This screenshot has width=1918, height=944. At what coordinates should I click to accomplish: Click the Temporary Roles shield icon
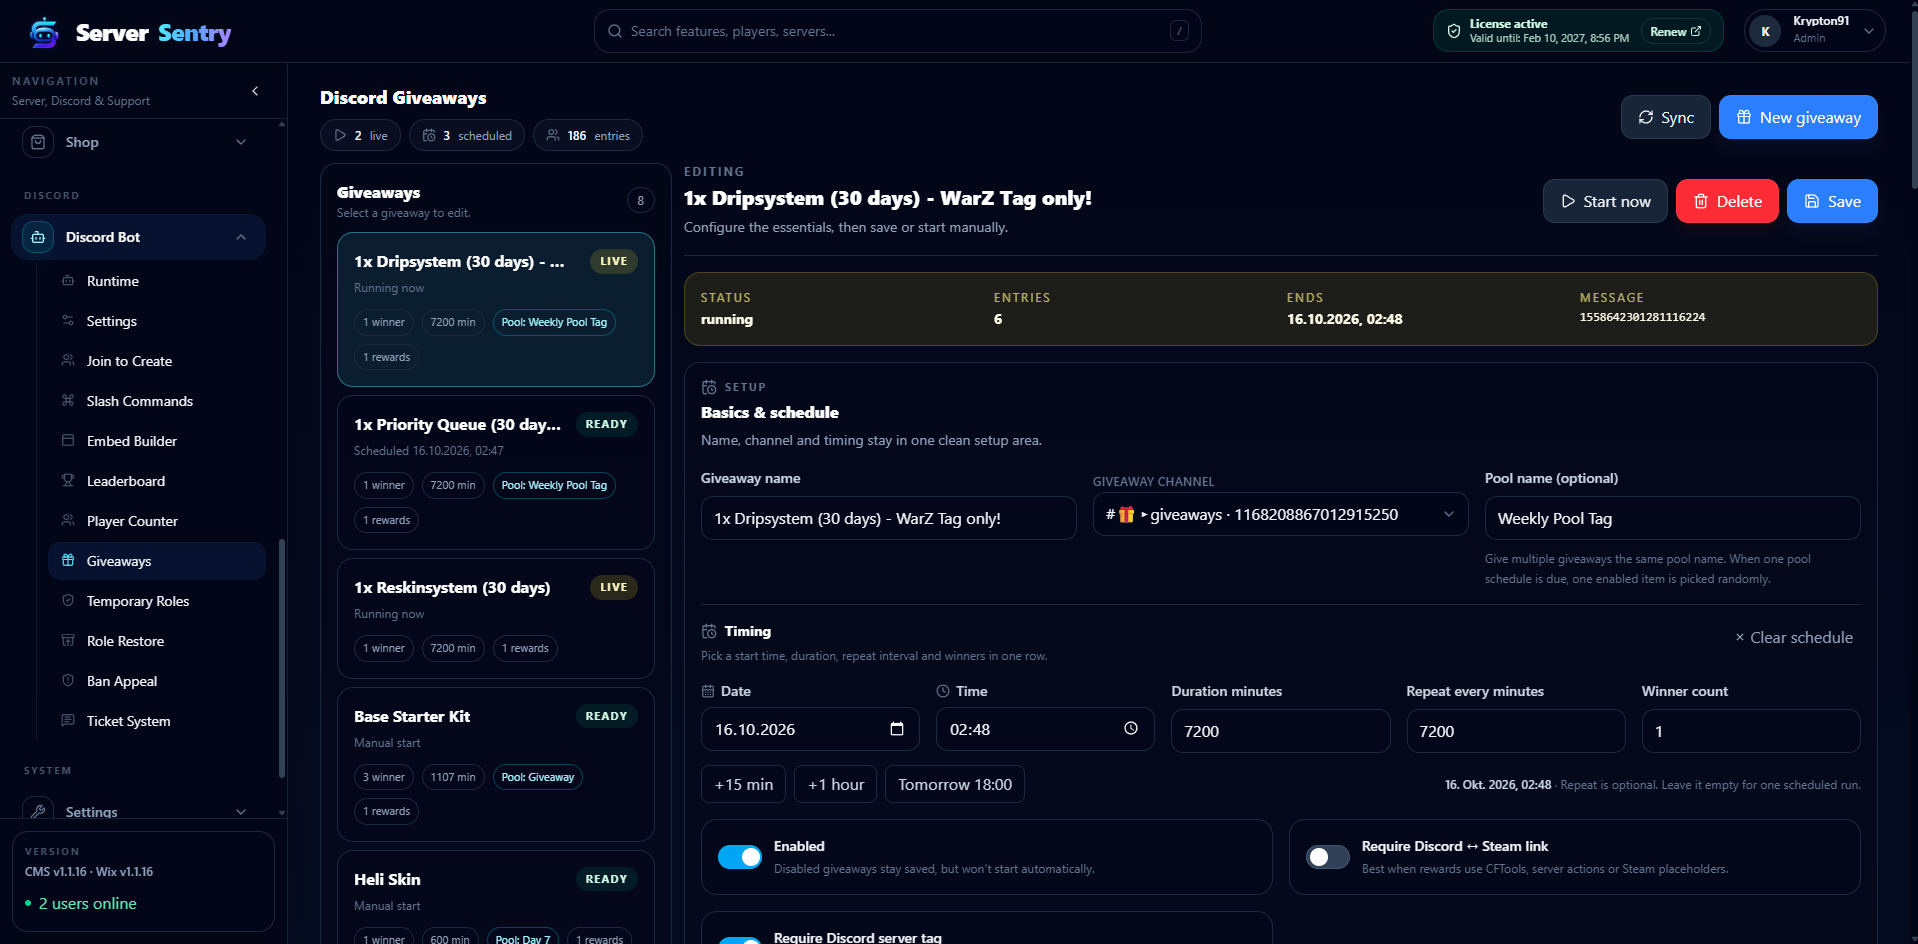point(68,601)
